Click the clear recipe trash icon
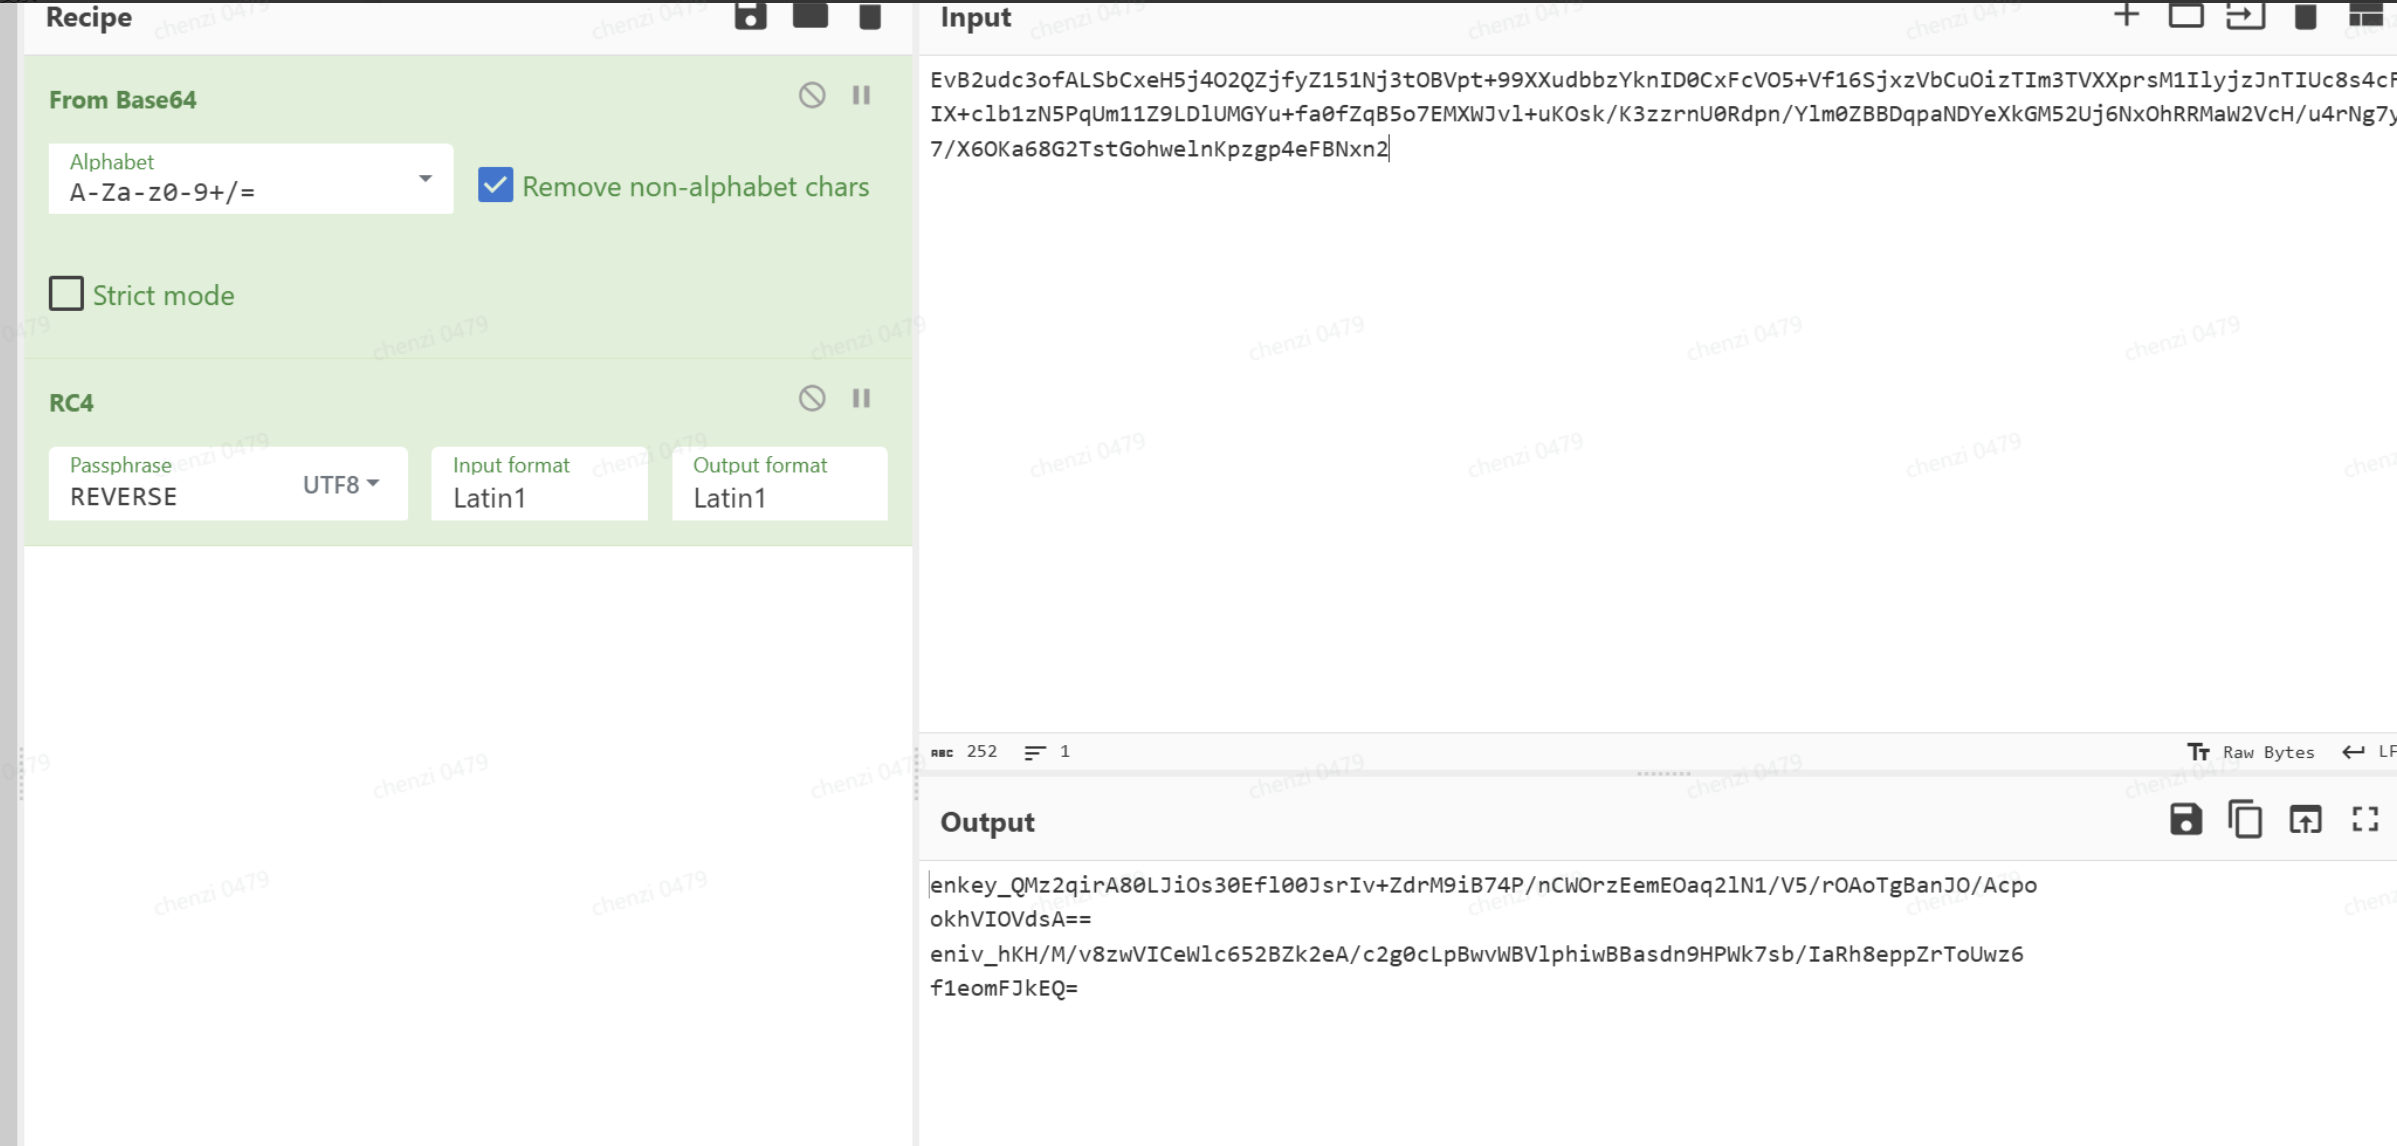The width and height of the screenshot is (2397, 1146). 870,15
